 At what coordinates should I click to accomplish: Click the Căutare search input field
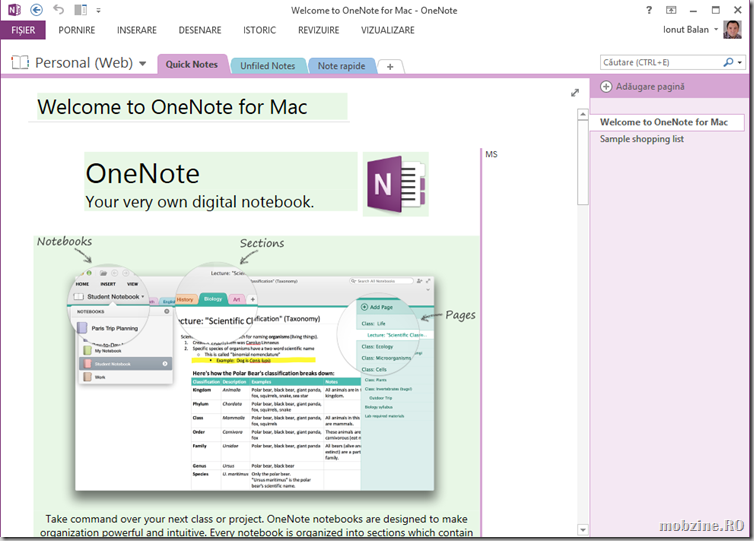(x=661, y=63)
